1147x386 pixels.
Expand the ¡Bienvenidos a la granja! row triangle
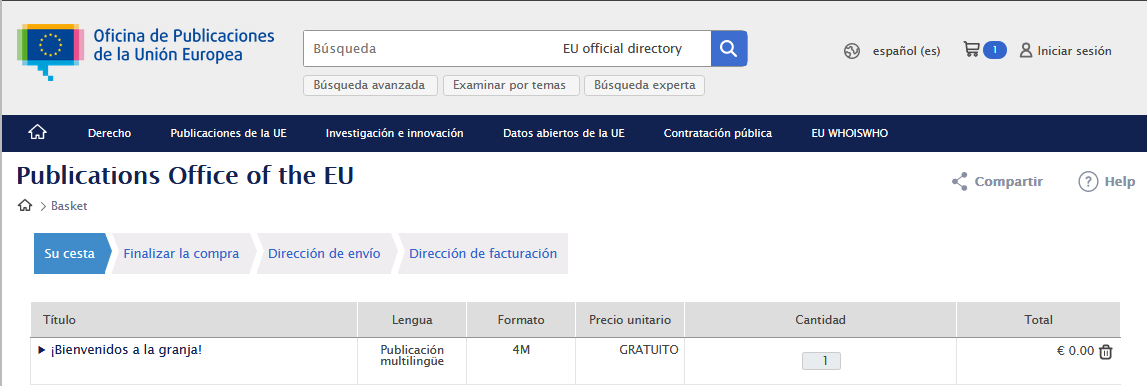point(42,349)
